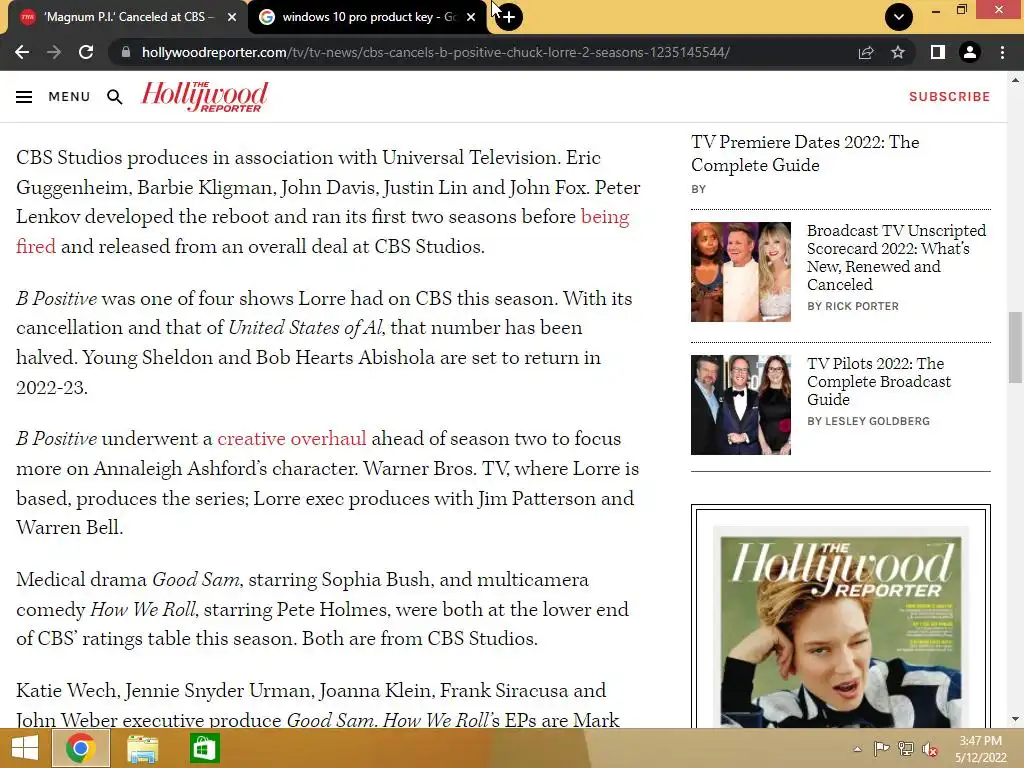Open Broadcast TV Unscripted Scorecard 2022 headline
The height and width of the screenshot is (768, 1024).
(896, 257)
